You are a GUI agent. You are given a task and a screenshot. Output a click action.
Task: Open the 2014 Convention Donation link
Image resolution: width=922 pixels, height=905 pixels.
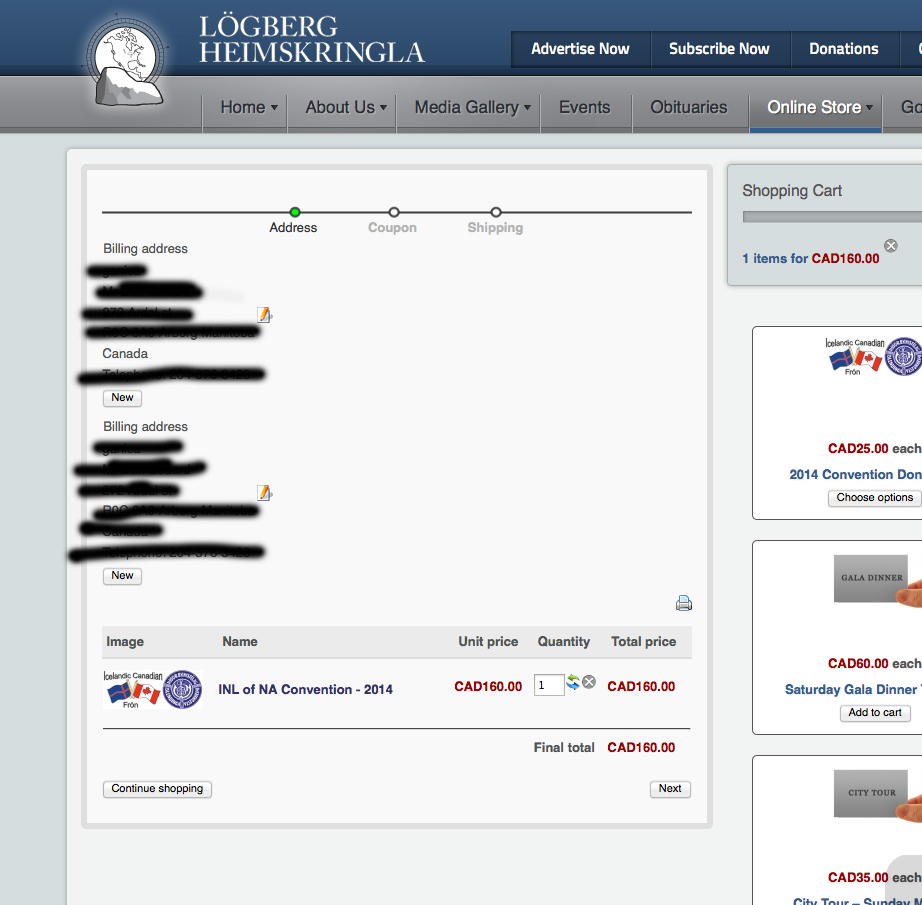(855, 475)
